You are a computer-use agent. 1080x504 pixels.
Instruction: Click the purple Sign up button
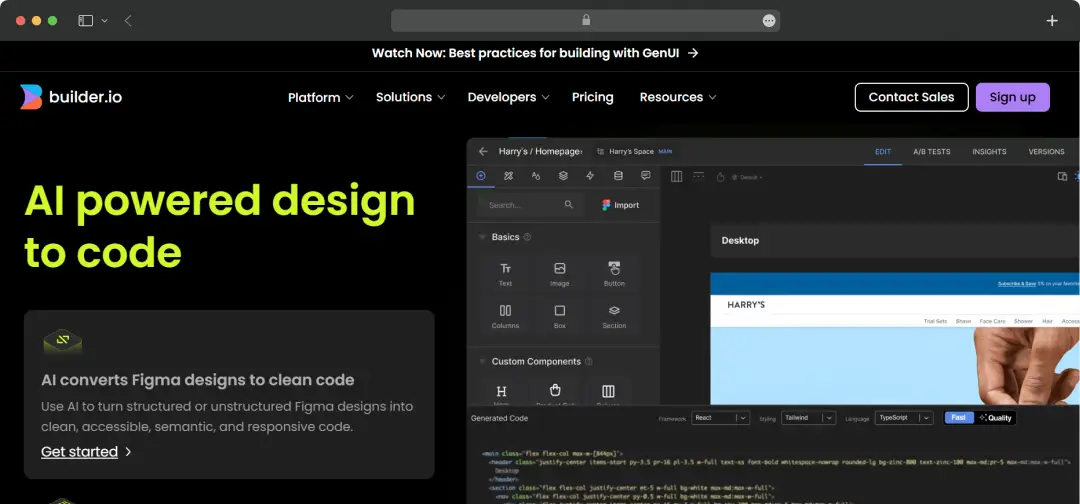coord(1012,97)
